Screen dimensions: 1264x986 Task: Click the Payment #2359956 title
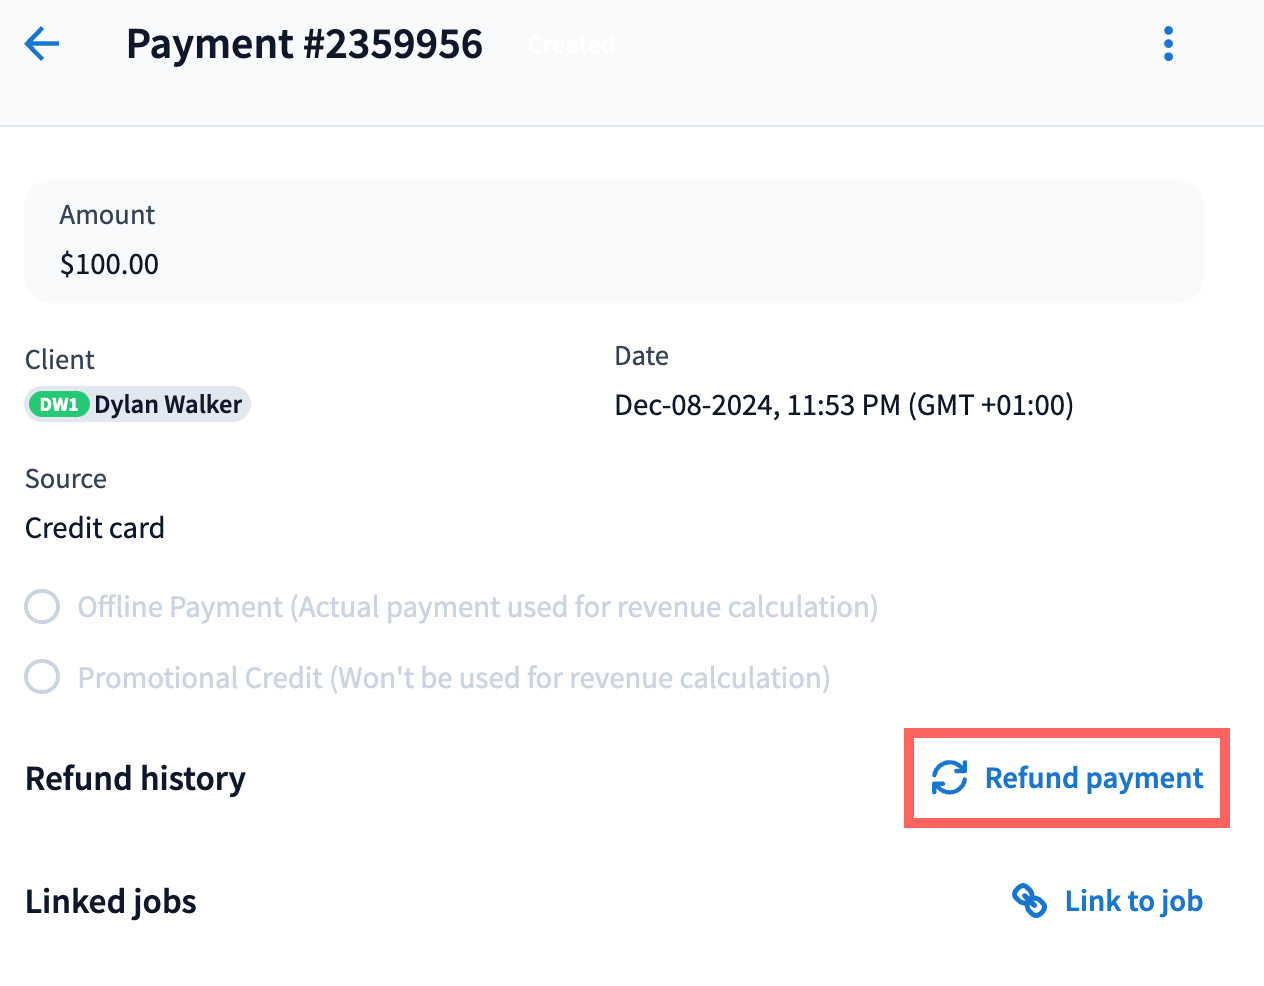click(x=304, y=44)
